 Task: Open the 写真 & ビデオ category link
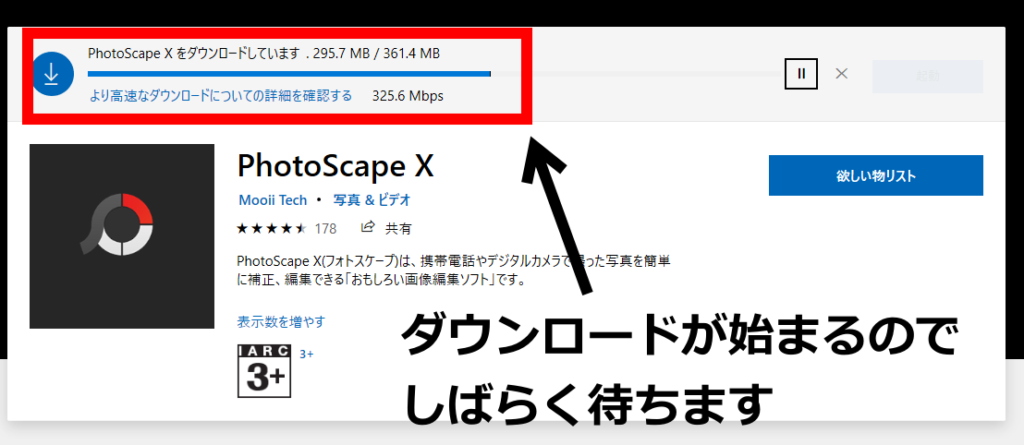(372, 199)
